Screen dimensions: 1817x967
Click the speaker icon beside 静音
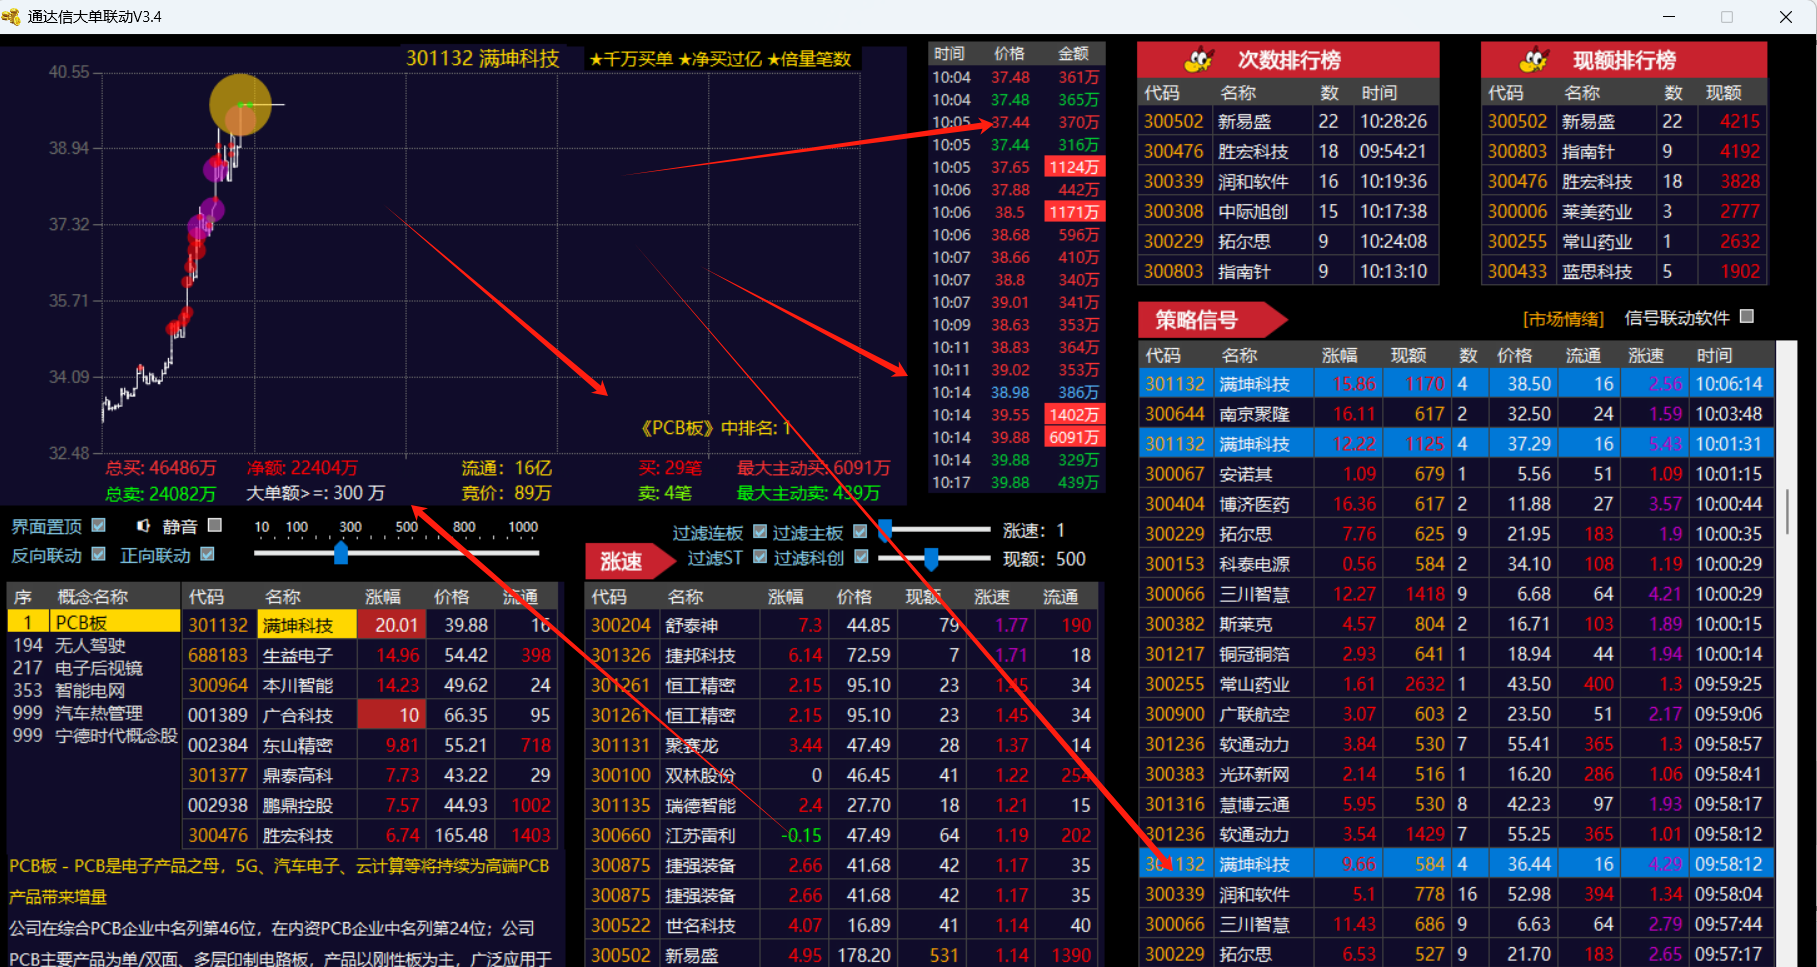144,526
